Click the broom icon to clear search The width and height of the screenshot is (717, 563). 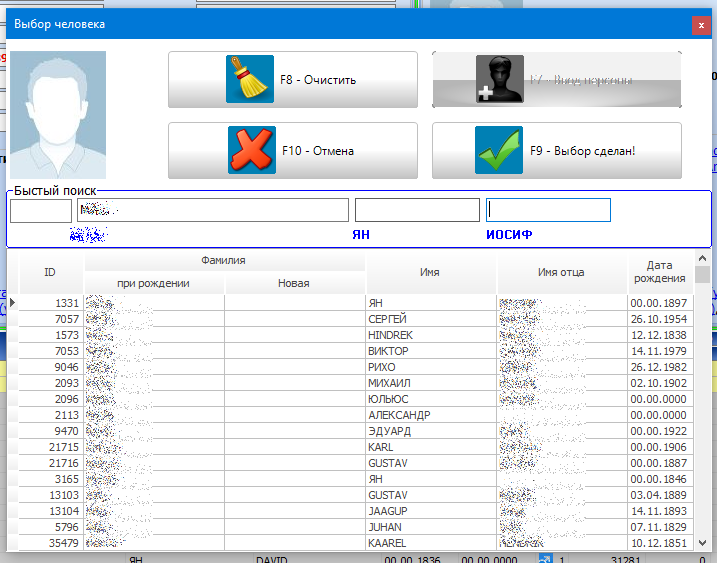coord(250,80)
